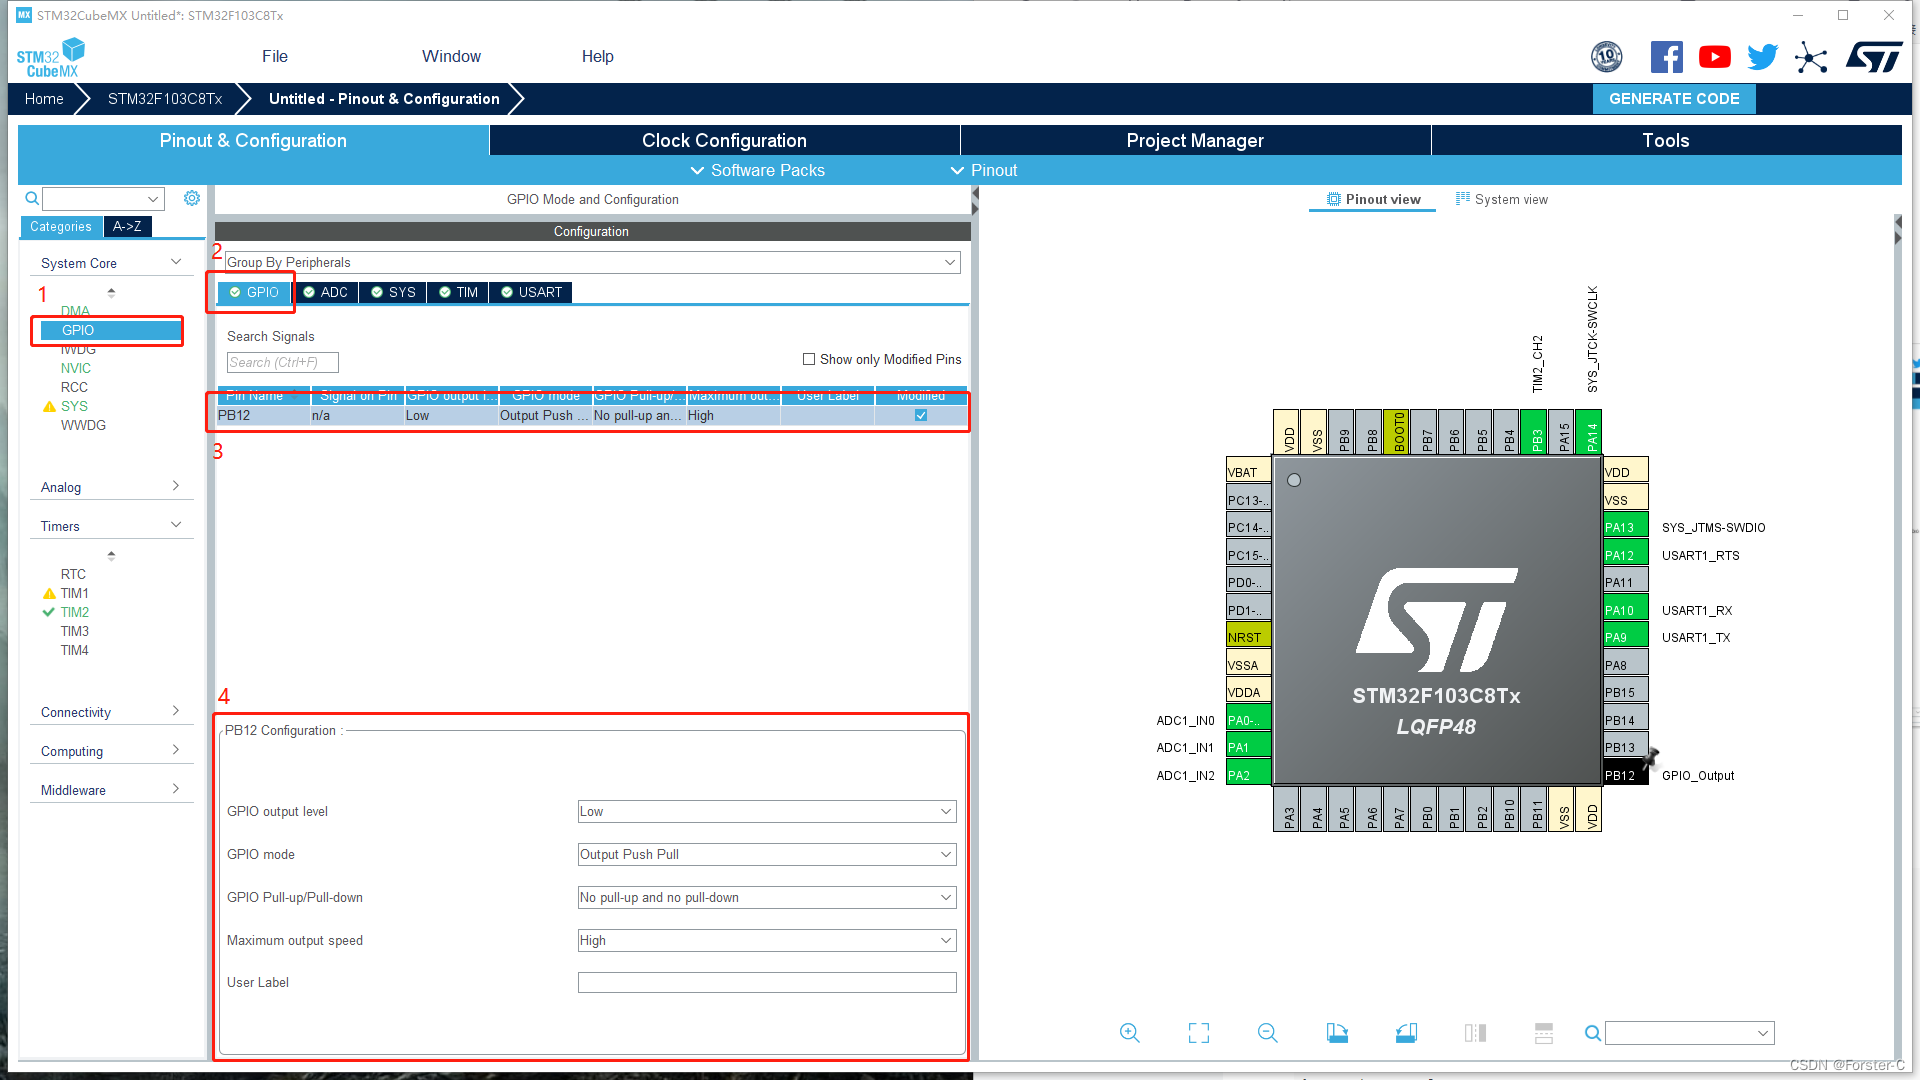This screenshot has height=1080, width=1920.
Task: Open the STM32CubeMX settings gear
Action: 191,198
